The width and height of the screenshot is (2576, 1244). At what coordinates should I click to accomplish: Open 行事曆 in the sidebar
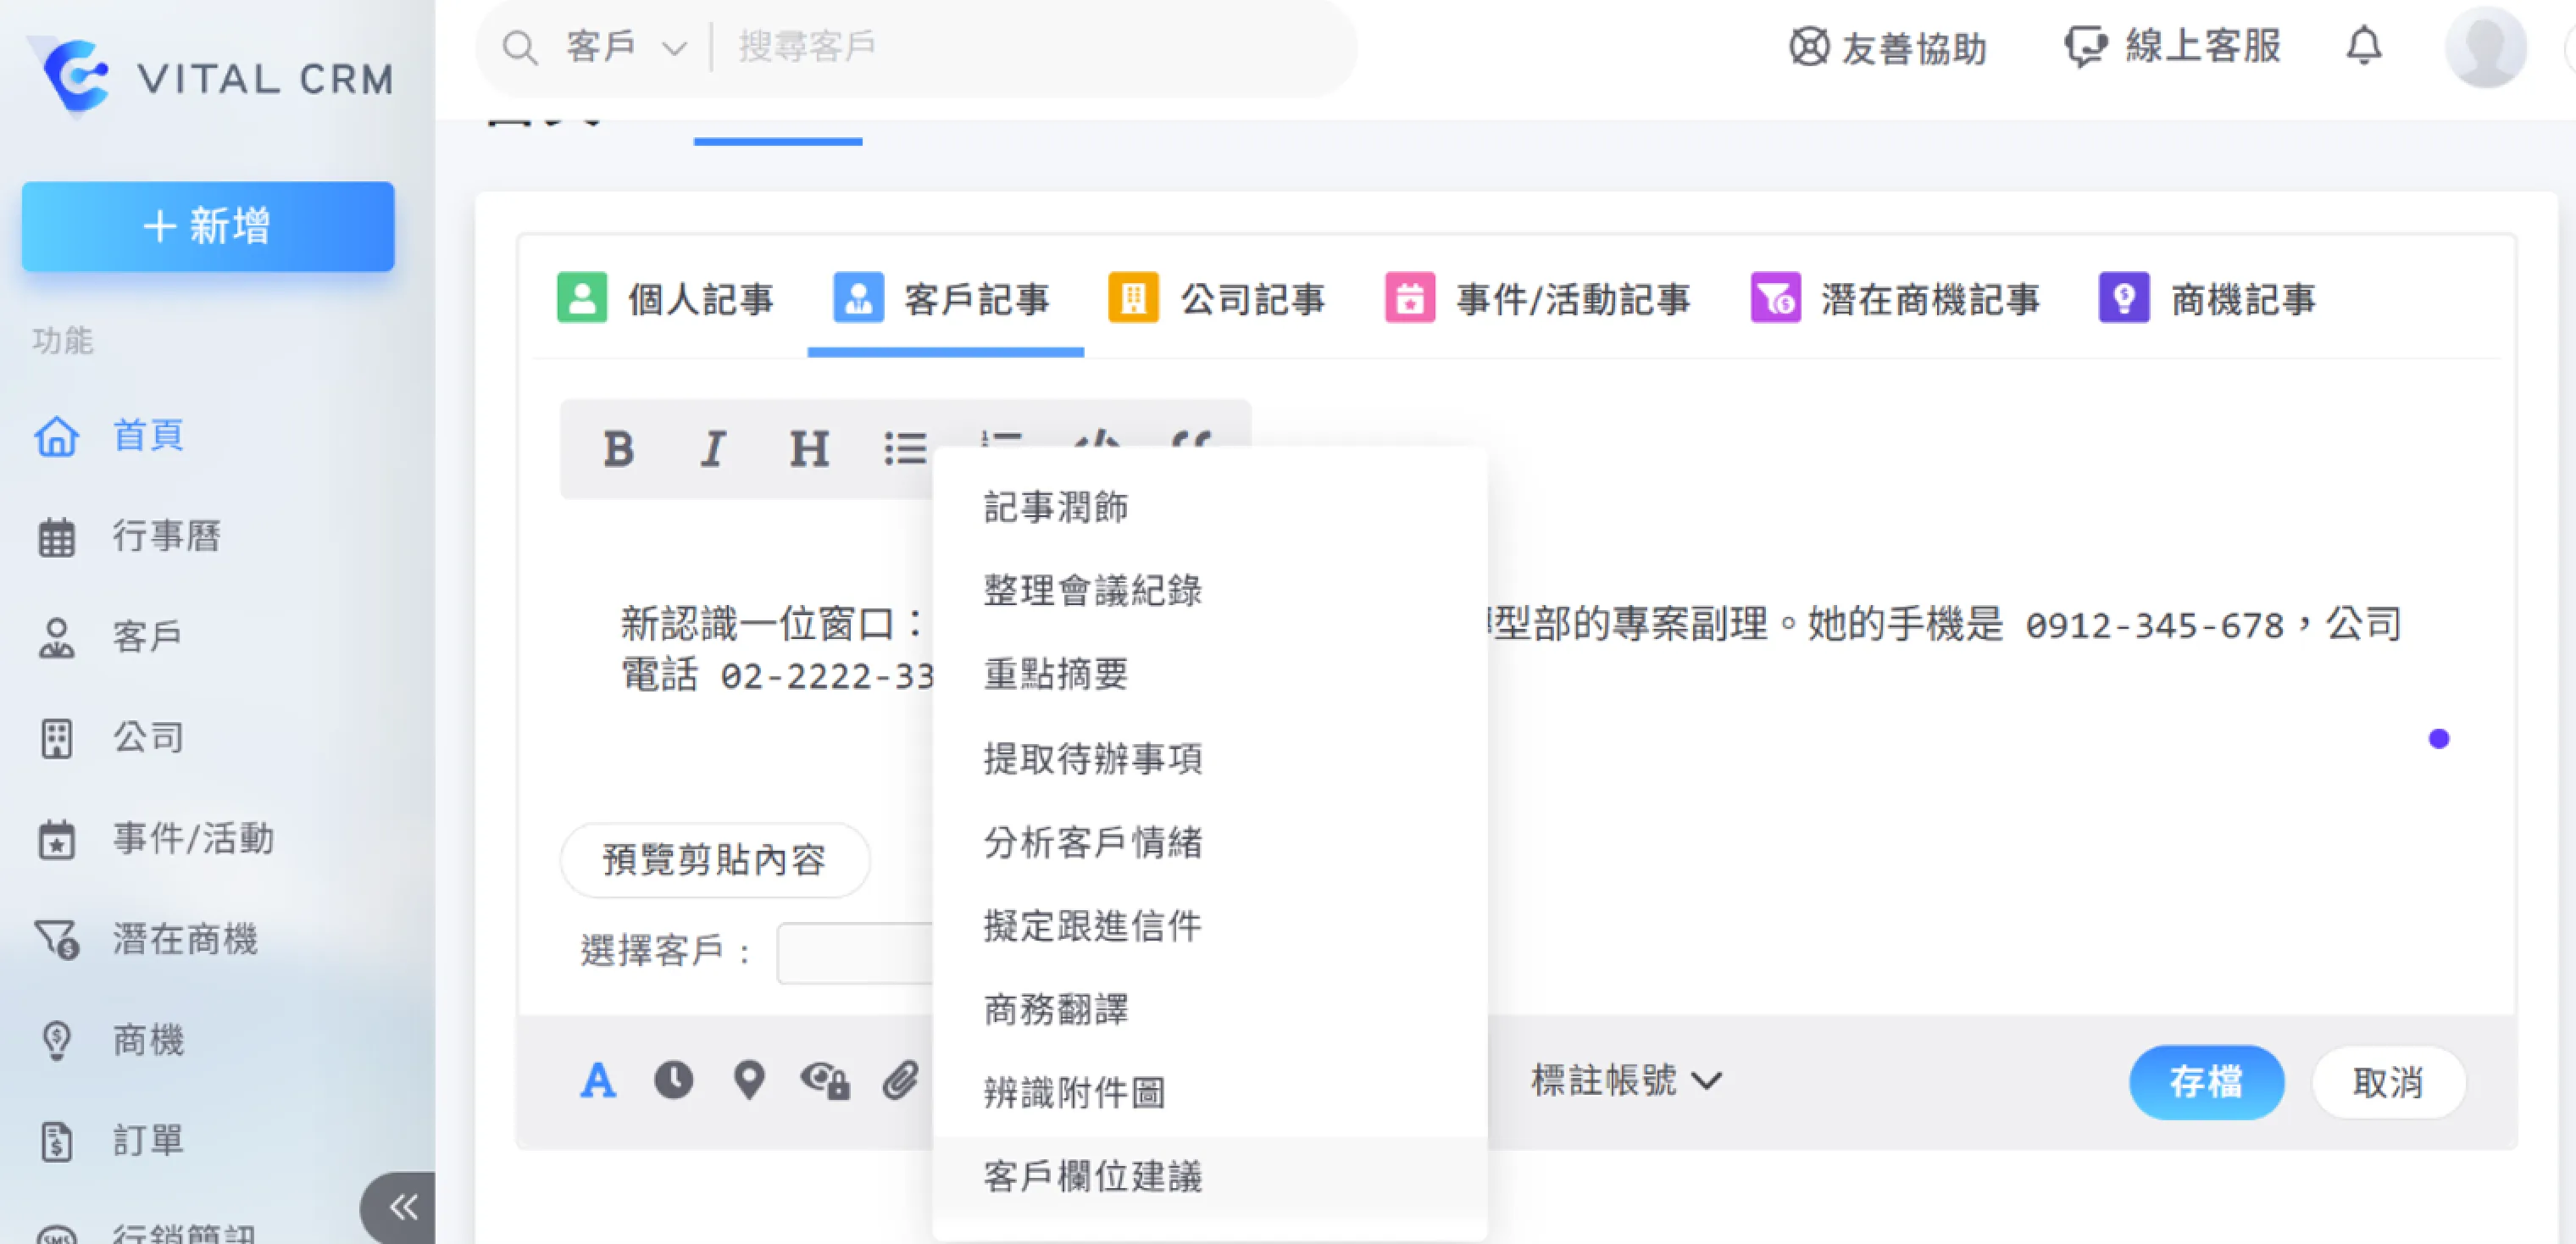click(x=130, y=536)
